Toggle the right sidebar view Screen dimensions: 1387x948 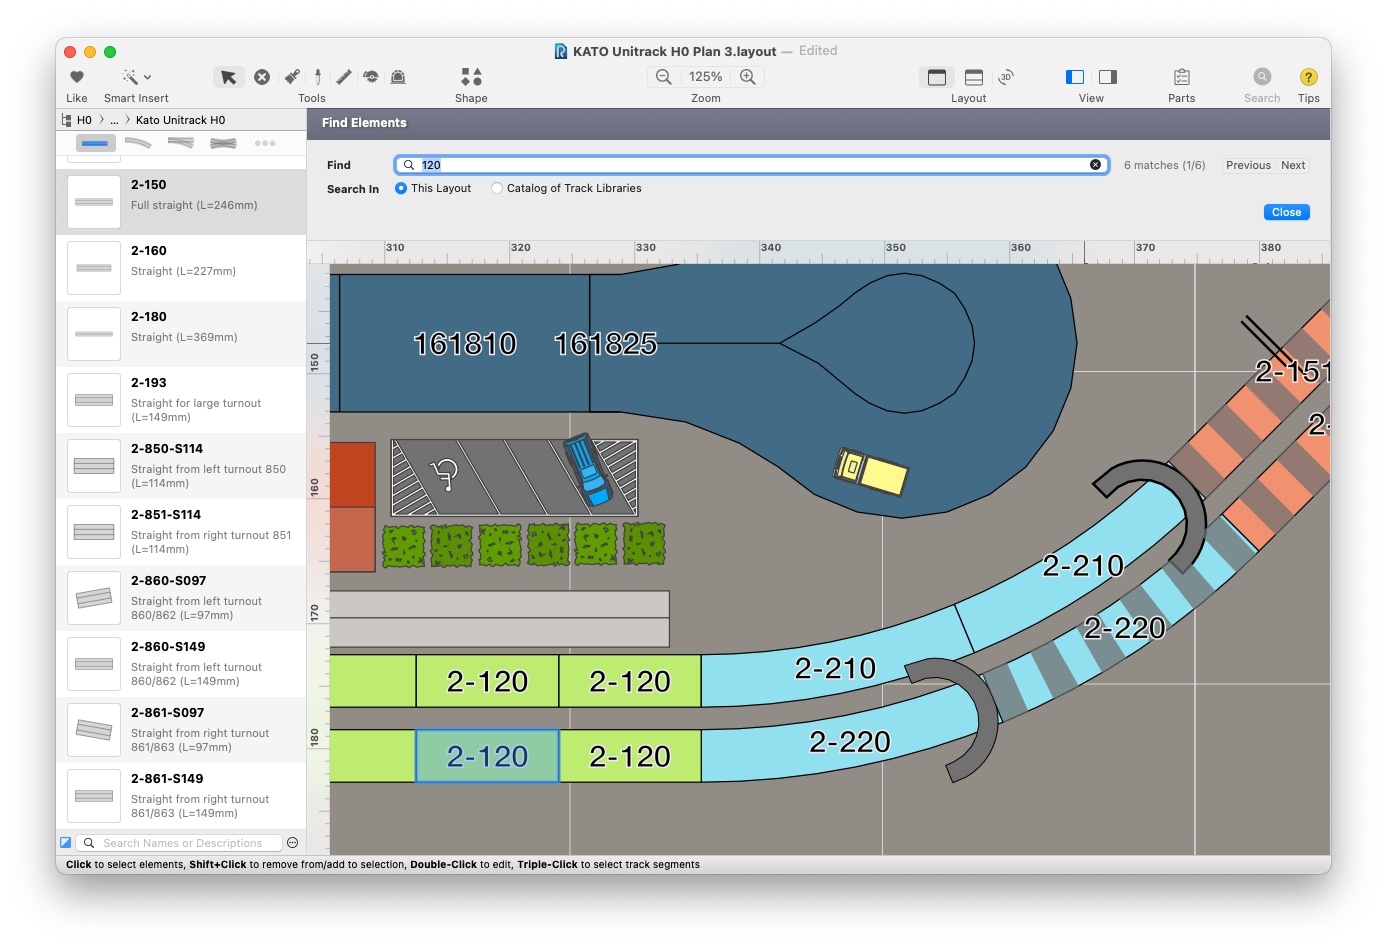point(1108,77)
